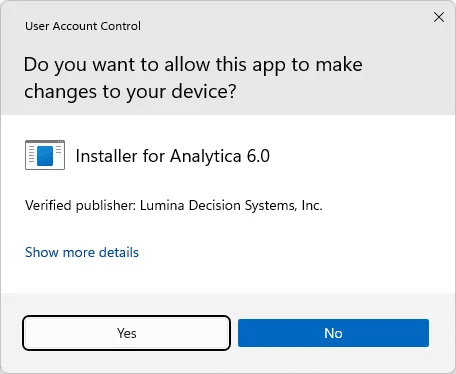The height and width of the screenshot is (374, 456).
Task: Click the Analytica installer application icon
Action: point(45,155)
